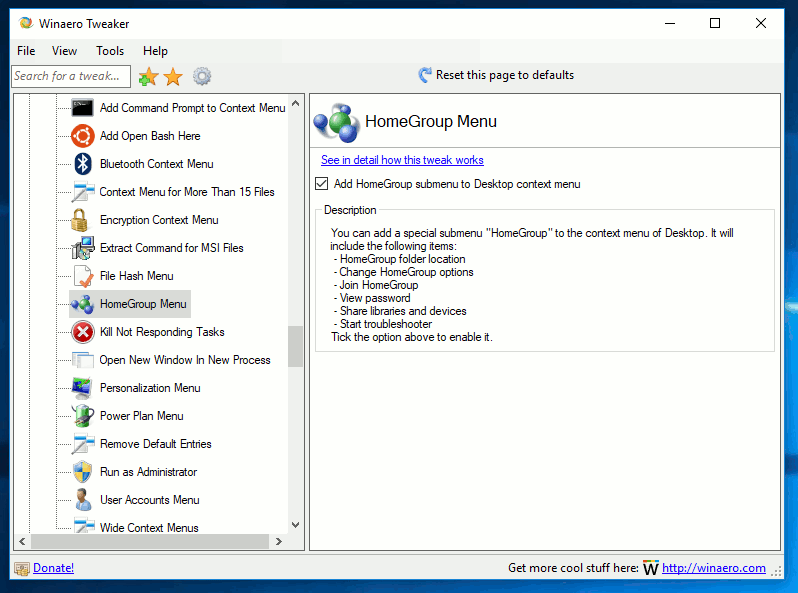
Task: Click the Bluetooth Context Menu icon
Action: click(x=83, y=164)
